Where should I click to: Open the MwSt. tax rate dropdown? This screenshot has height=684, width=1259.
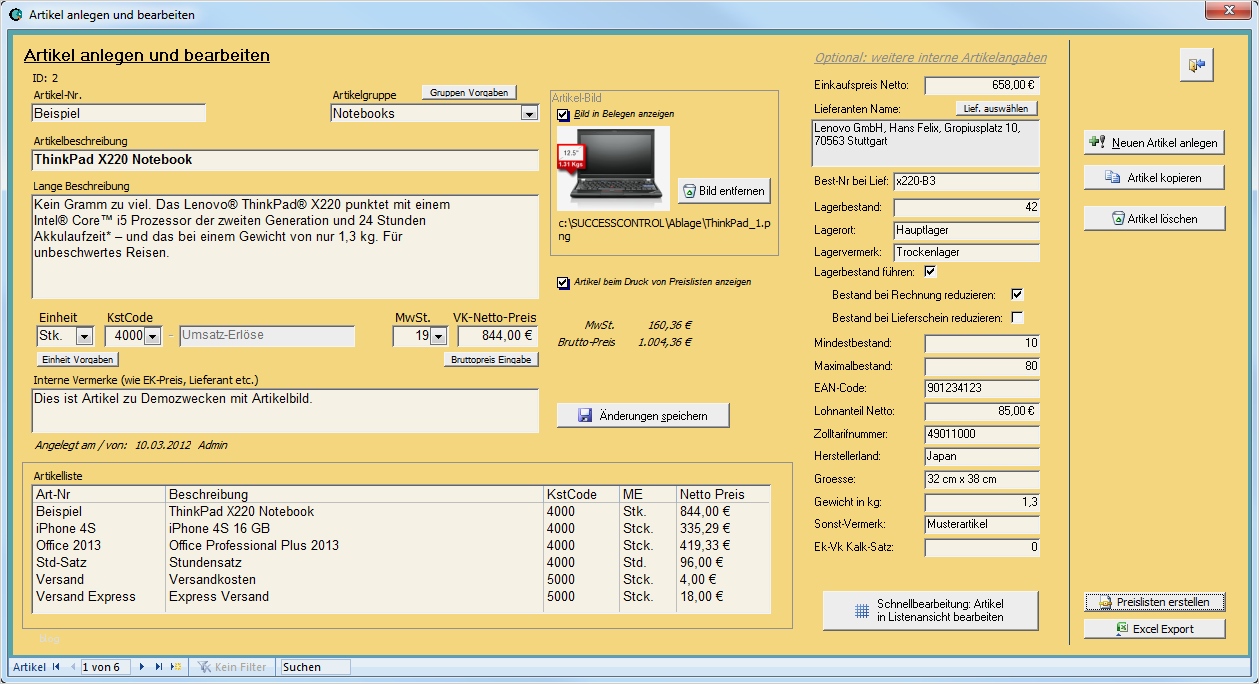(x=437, y=337)
